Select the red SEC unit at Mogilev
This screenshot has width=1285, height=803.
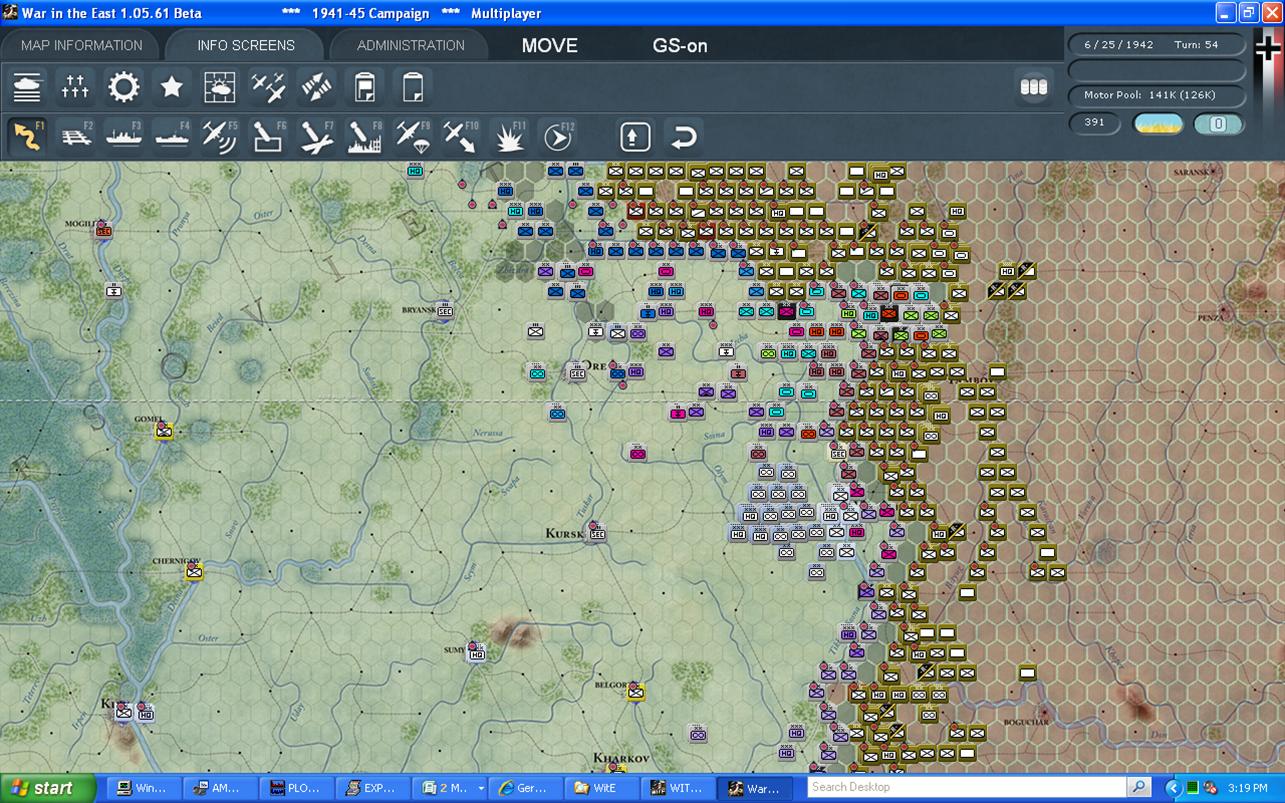click(x=104, y=231)
